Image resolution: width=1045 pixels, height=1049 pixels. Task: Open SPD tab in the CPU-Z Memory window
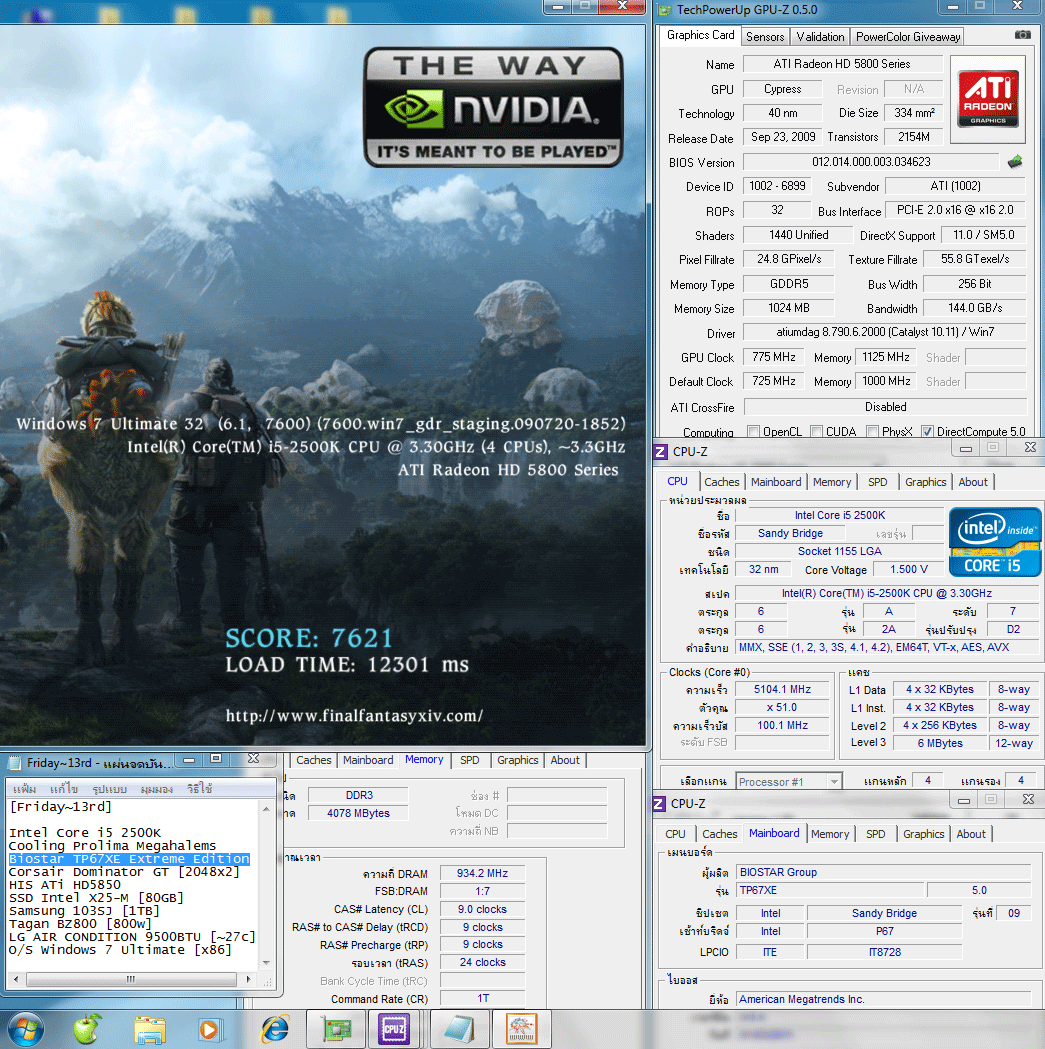pos(470,761)
